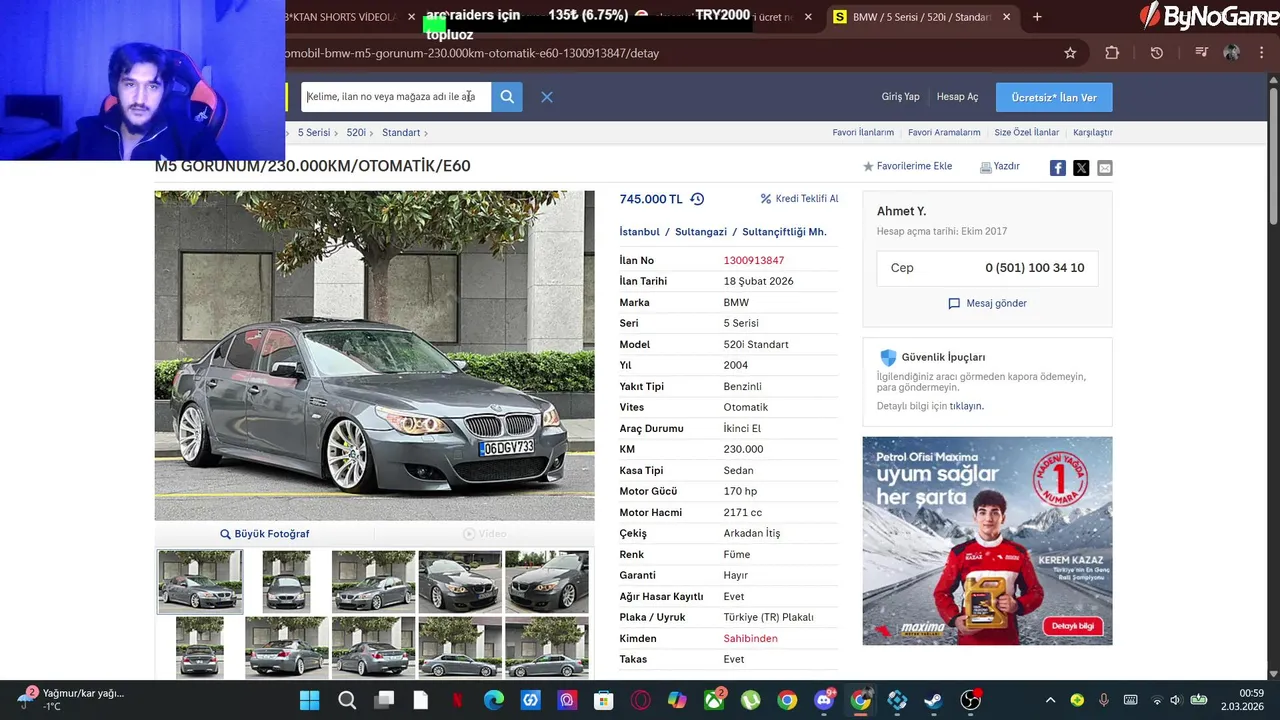Click the 745.000 TL price
Viewport: 1280px width, 720px height.
click(651, 199)
